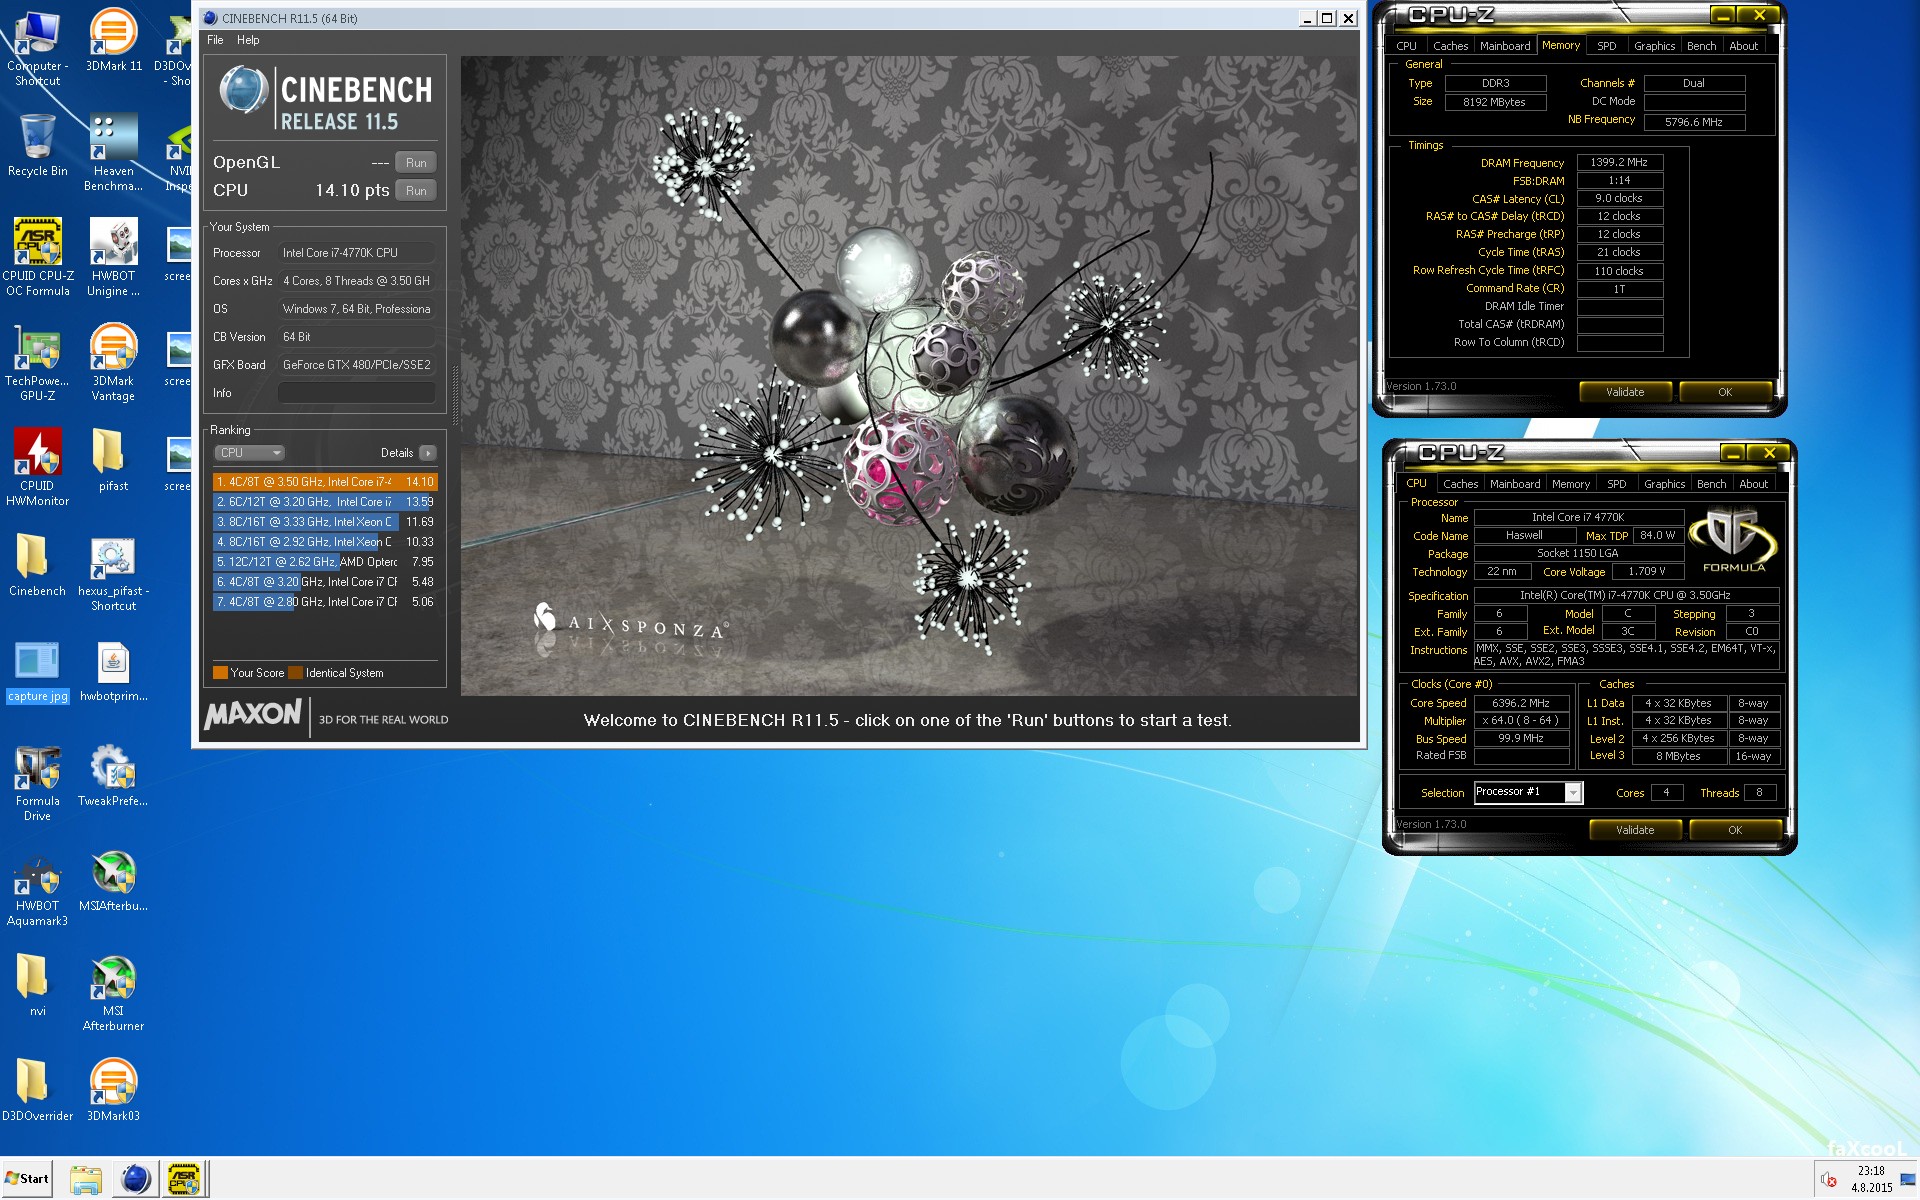
Task: Open the File menu in Cinebench
Action: pyautogui.click(x=215, y=40)
